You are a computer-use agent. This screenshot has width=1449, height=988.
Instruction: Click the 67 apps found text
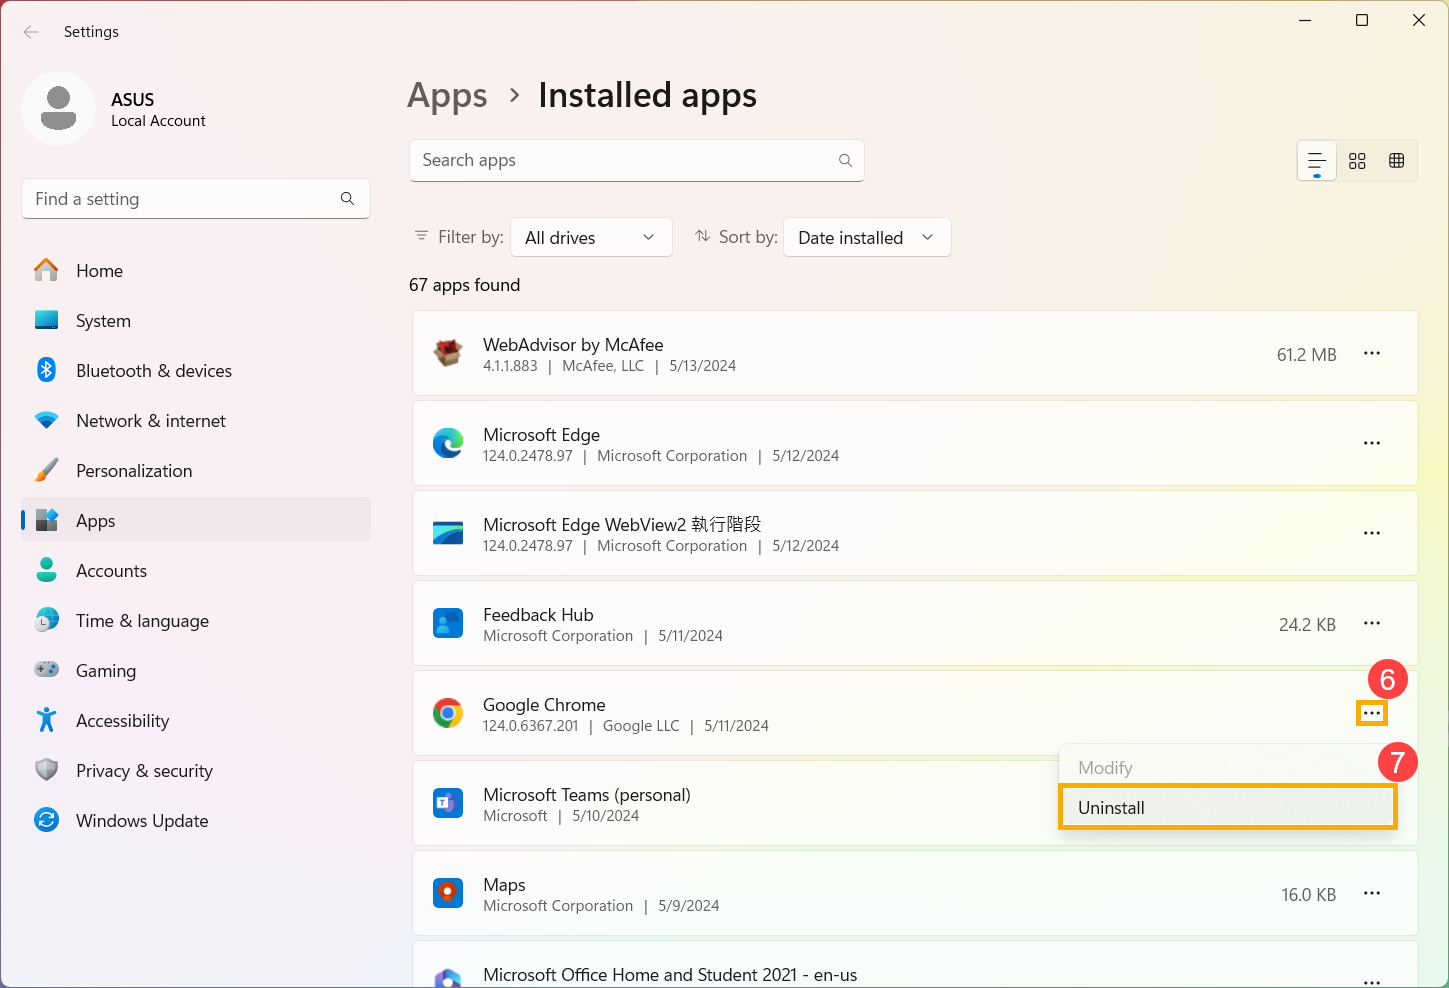pyautogui.click(x=464, y=285)
